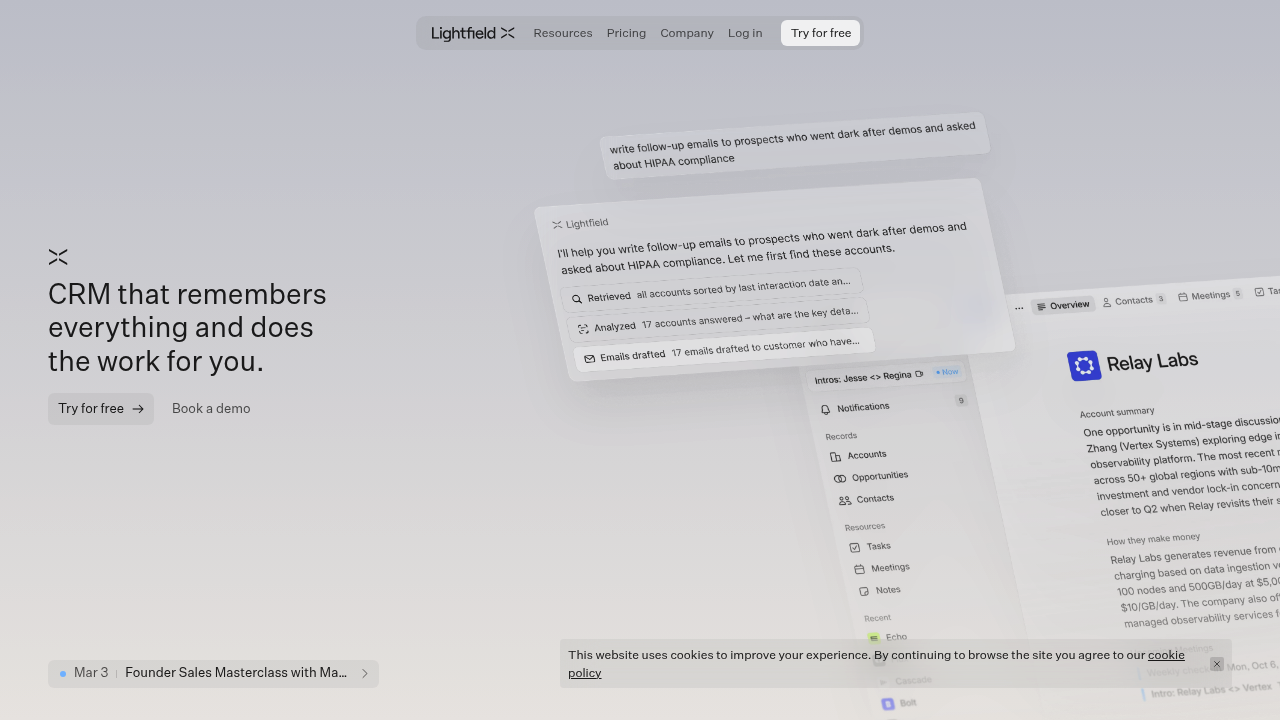Open the Pricing menu item

pyautogui.click(x=626, y=33)
